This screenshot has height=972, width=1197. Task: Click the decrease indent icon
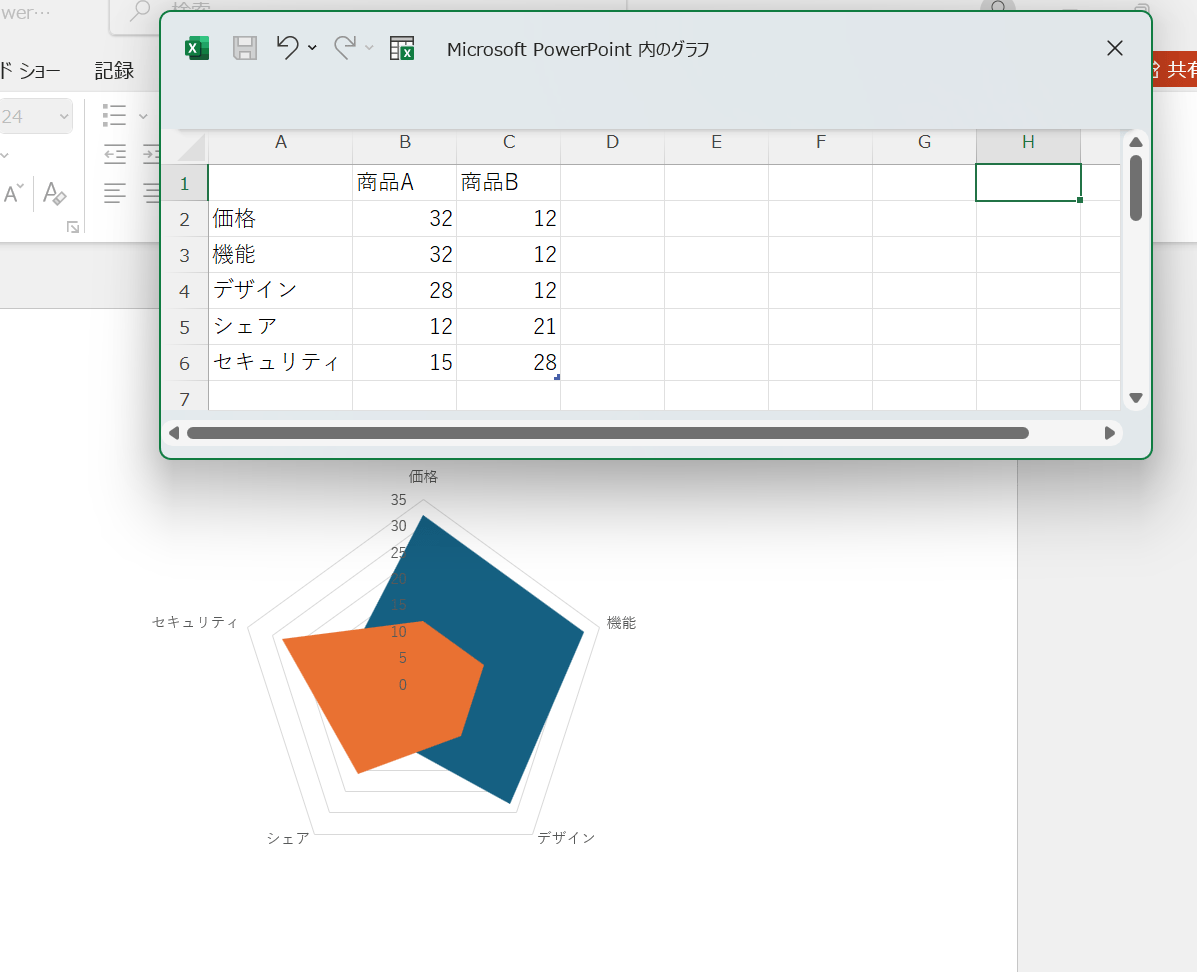coord(115,154)
